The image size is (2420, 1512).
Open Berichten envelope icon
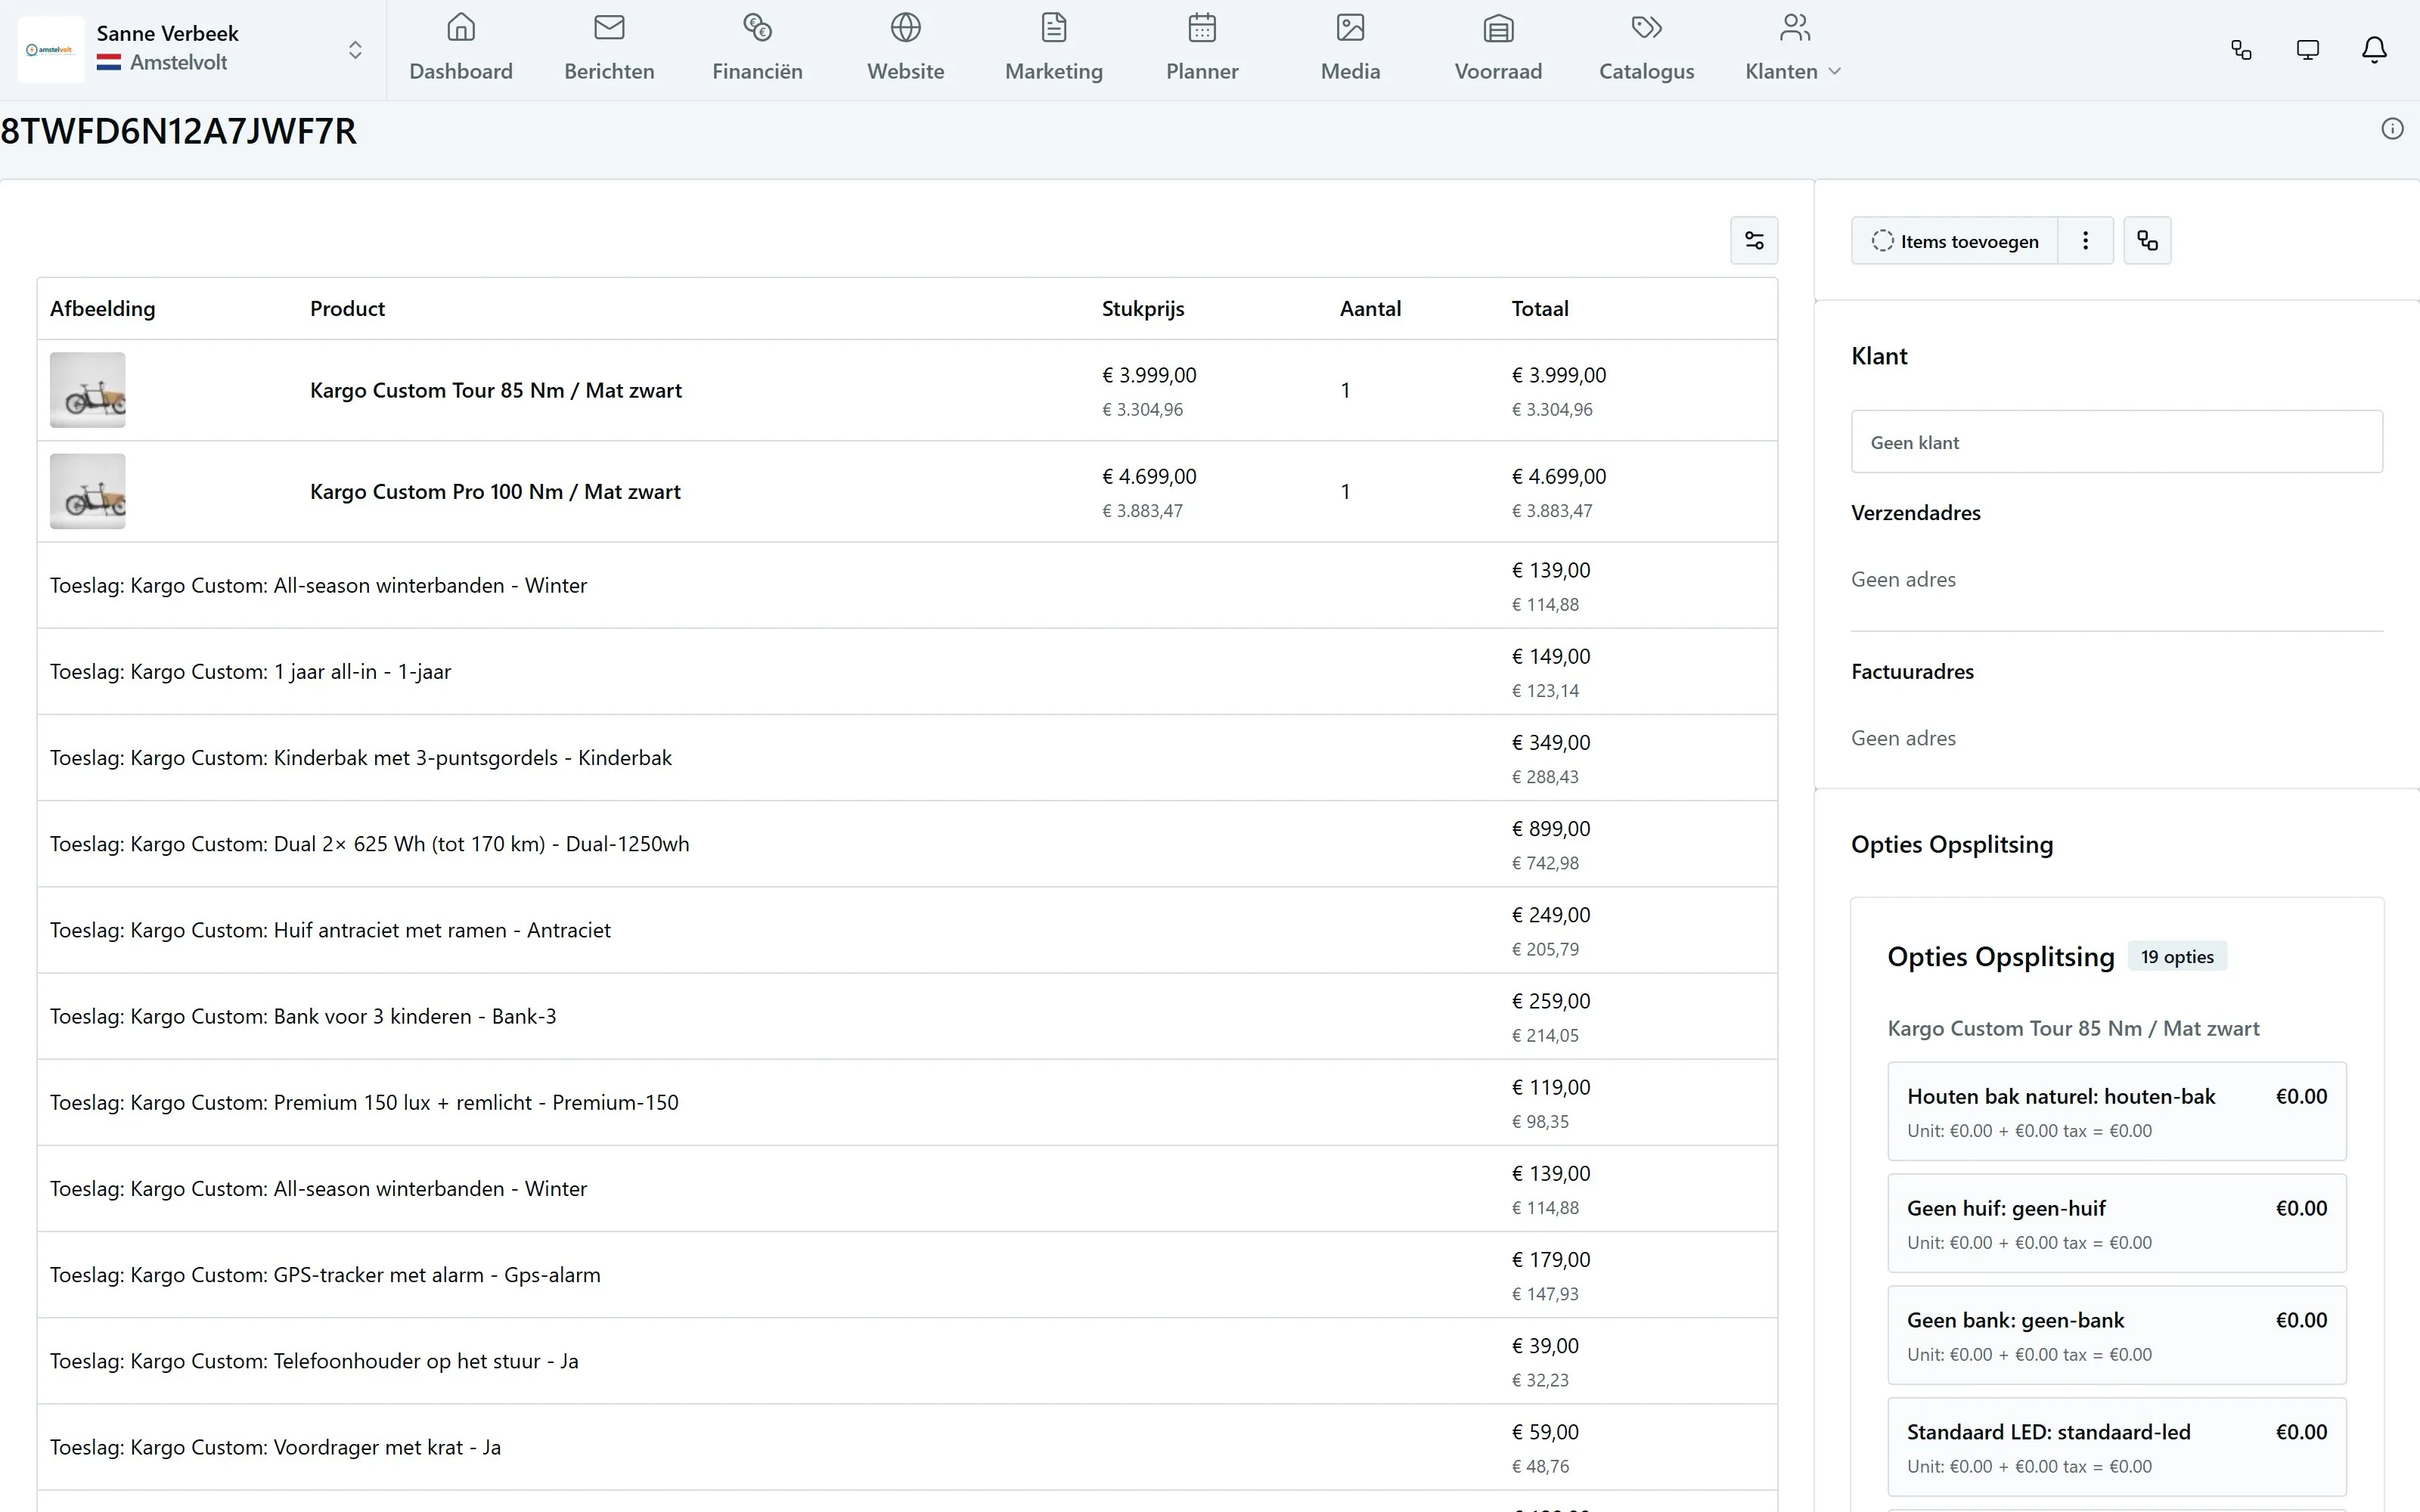[x=609, y=27]
